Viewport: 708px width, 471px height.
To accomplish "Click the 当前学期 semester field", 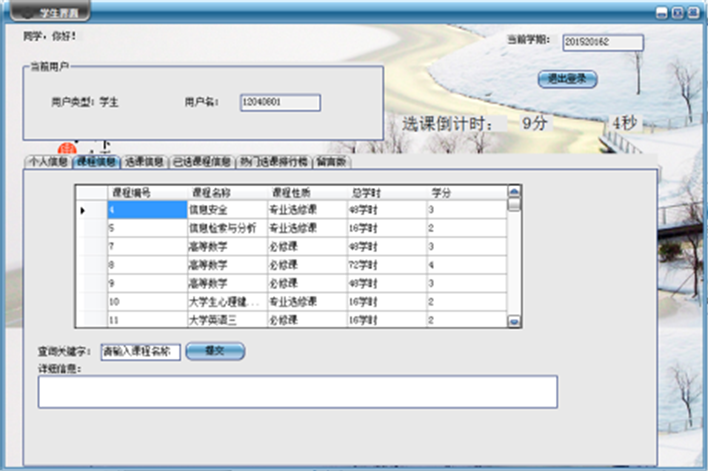I will 602,42.
